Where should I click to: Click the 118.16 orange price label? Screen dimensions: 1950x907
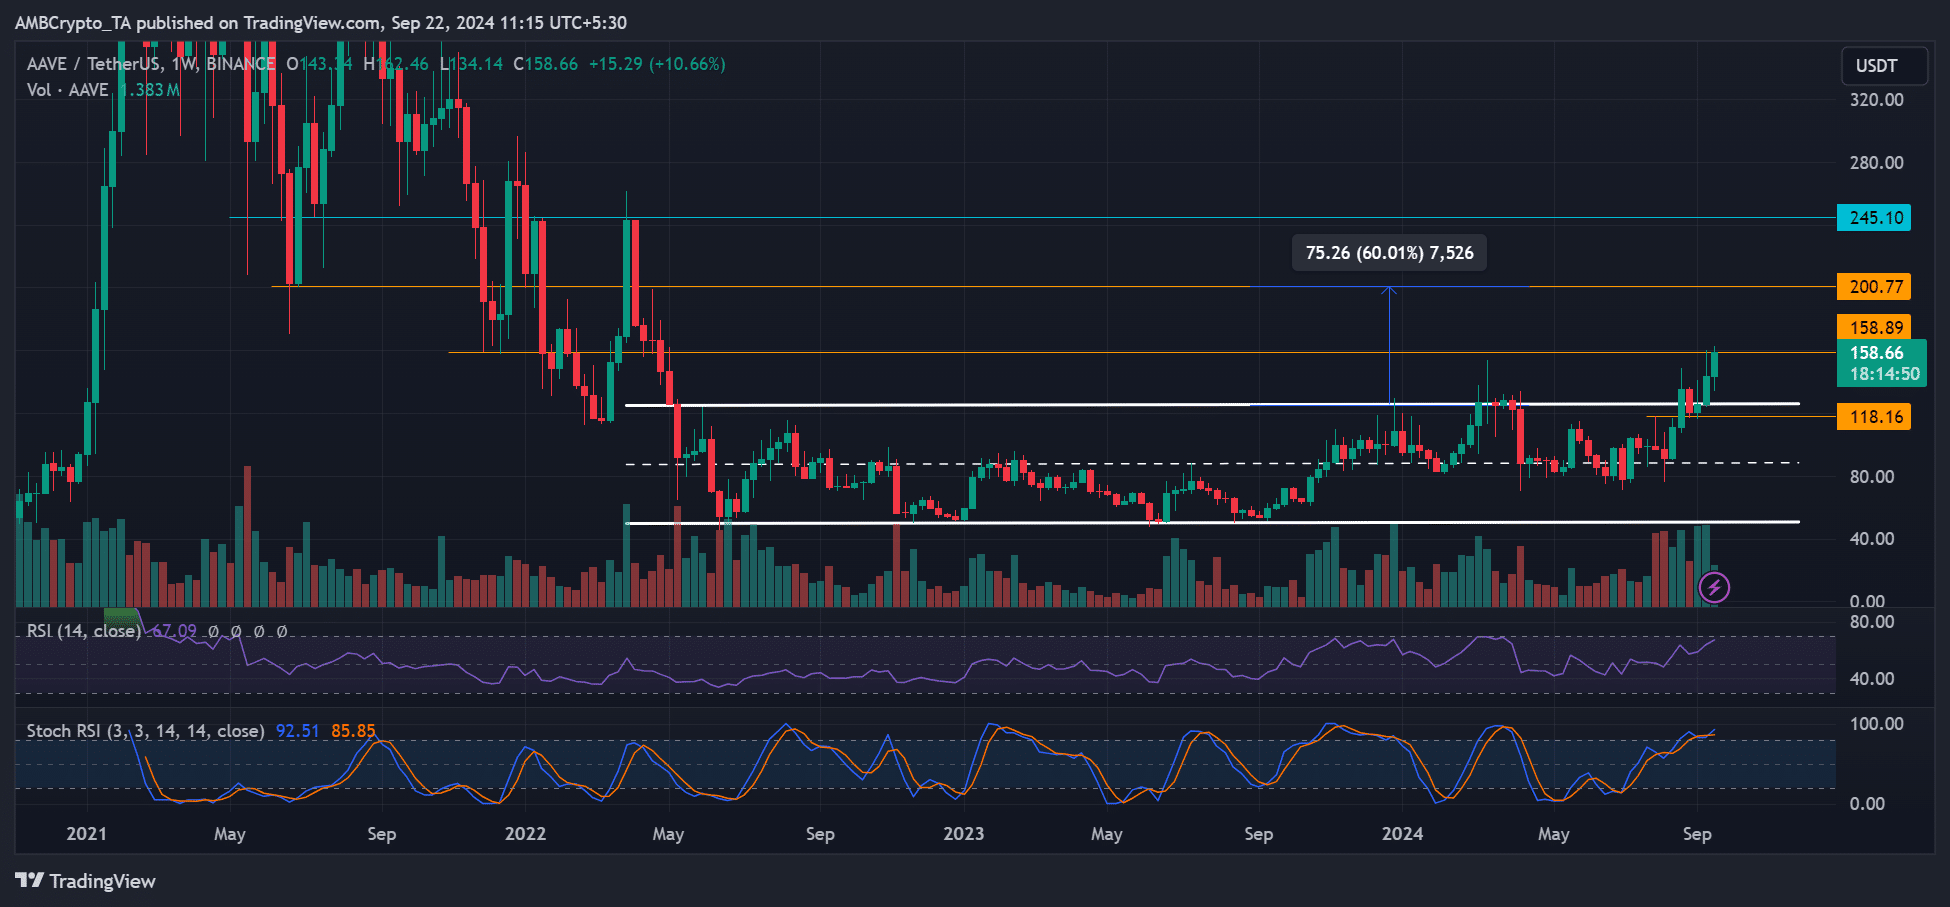(1874, 417)
